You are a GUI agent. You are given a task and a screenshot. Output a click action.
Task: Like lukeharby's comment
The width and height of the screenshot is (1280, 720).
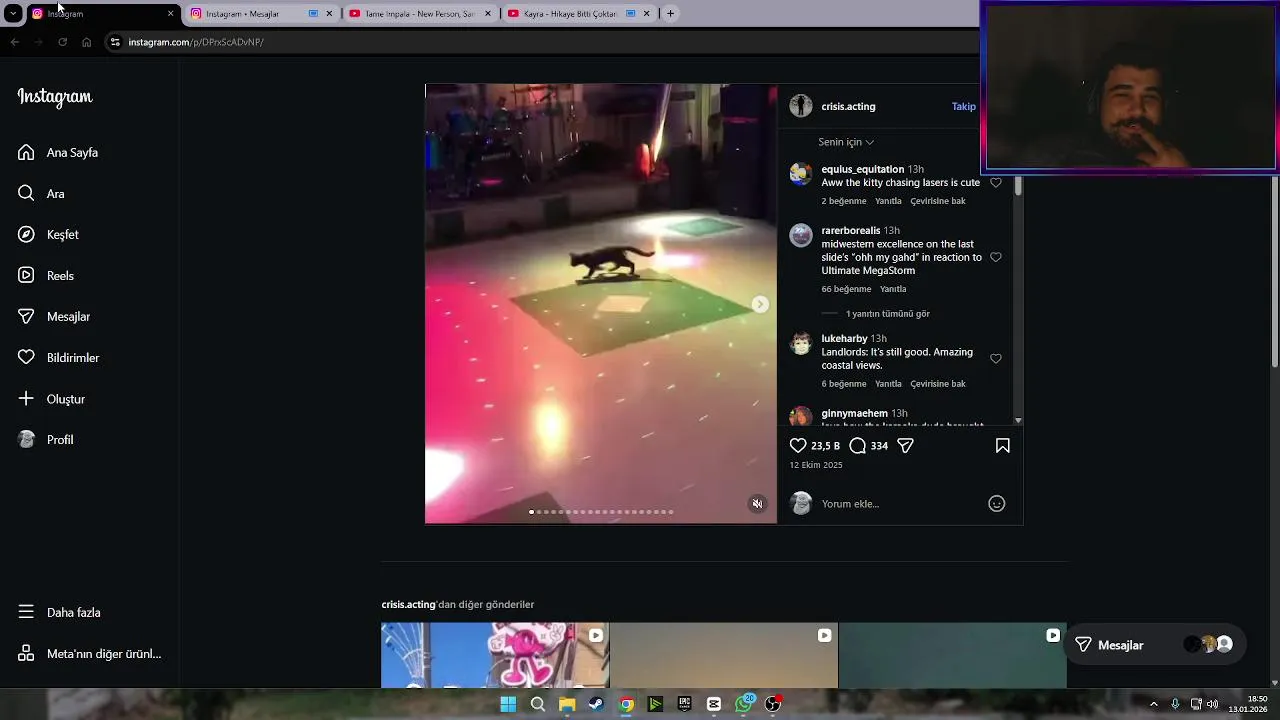click(996, 359)
